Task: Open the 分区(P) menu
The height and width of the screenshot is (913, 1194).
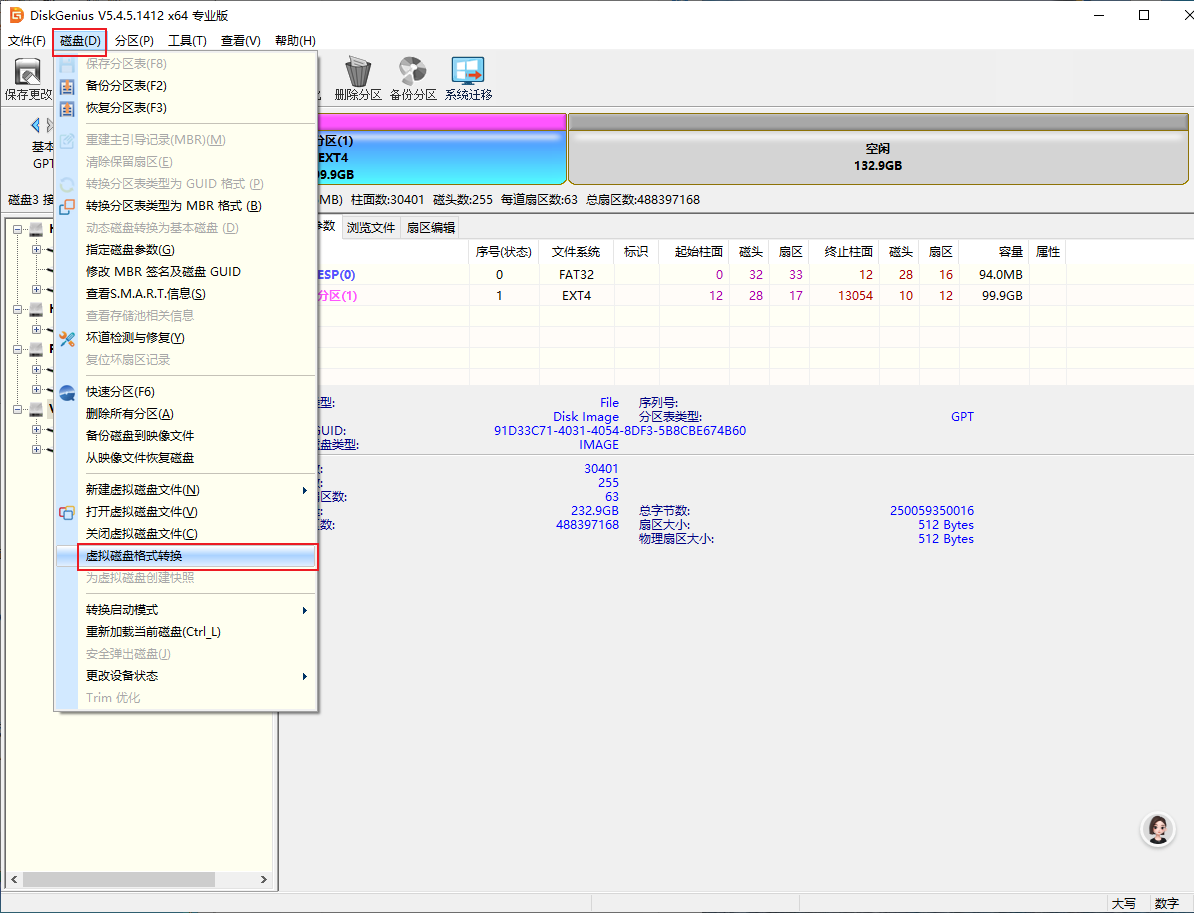Action: [134, 40]
